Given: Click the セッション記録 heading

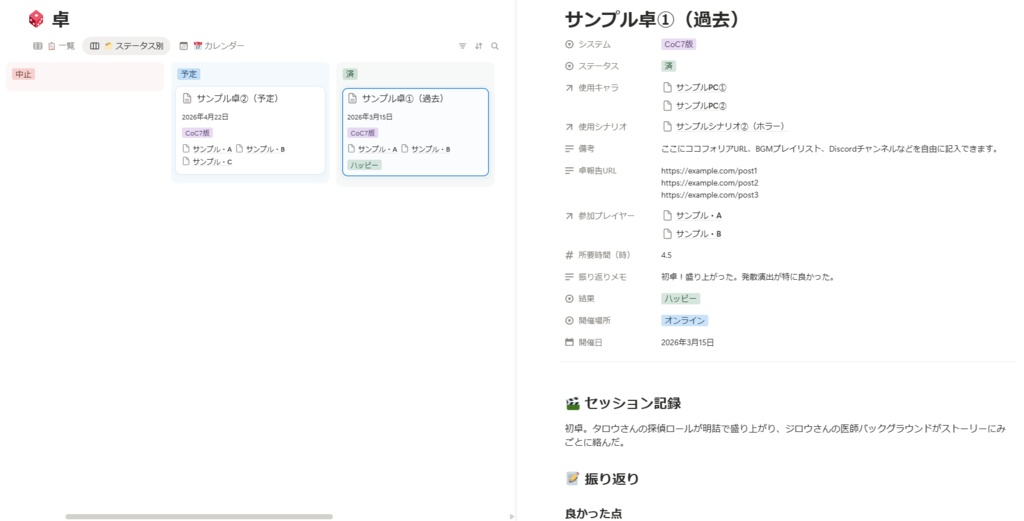Looking at the screenshot, I should pos(632,403).
